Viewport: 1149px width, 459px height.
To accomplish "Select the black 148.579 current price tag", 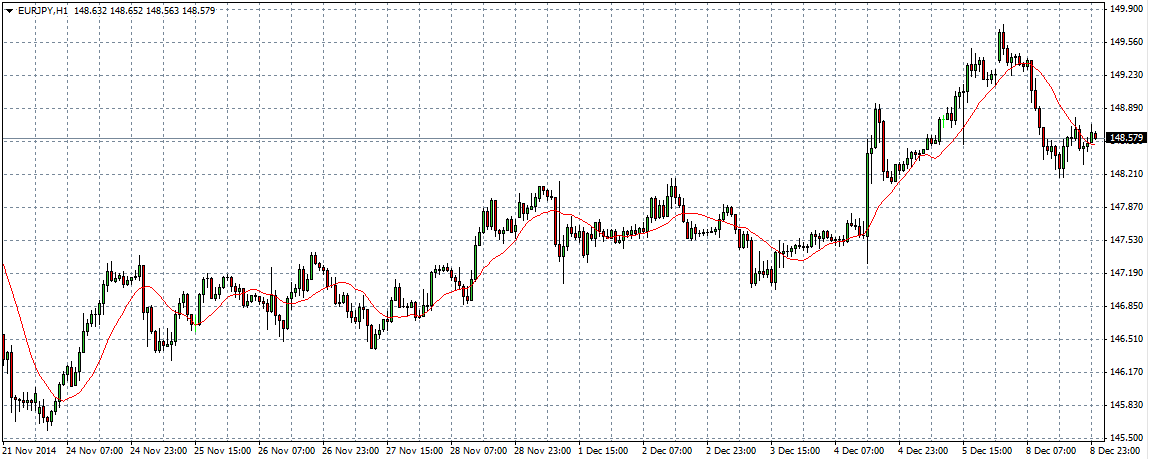I will (1126, 138).
